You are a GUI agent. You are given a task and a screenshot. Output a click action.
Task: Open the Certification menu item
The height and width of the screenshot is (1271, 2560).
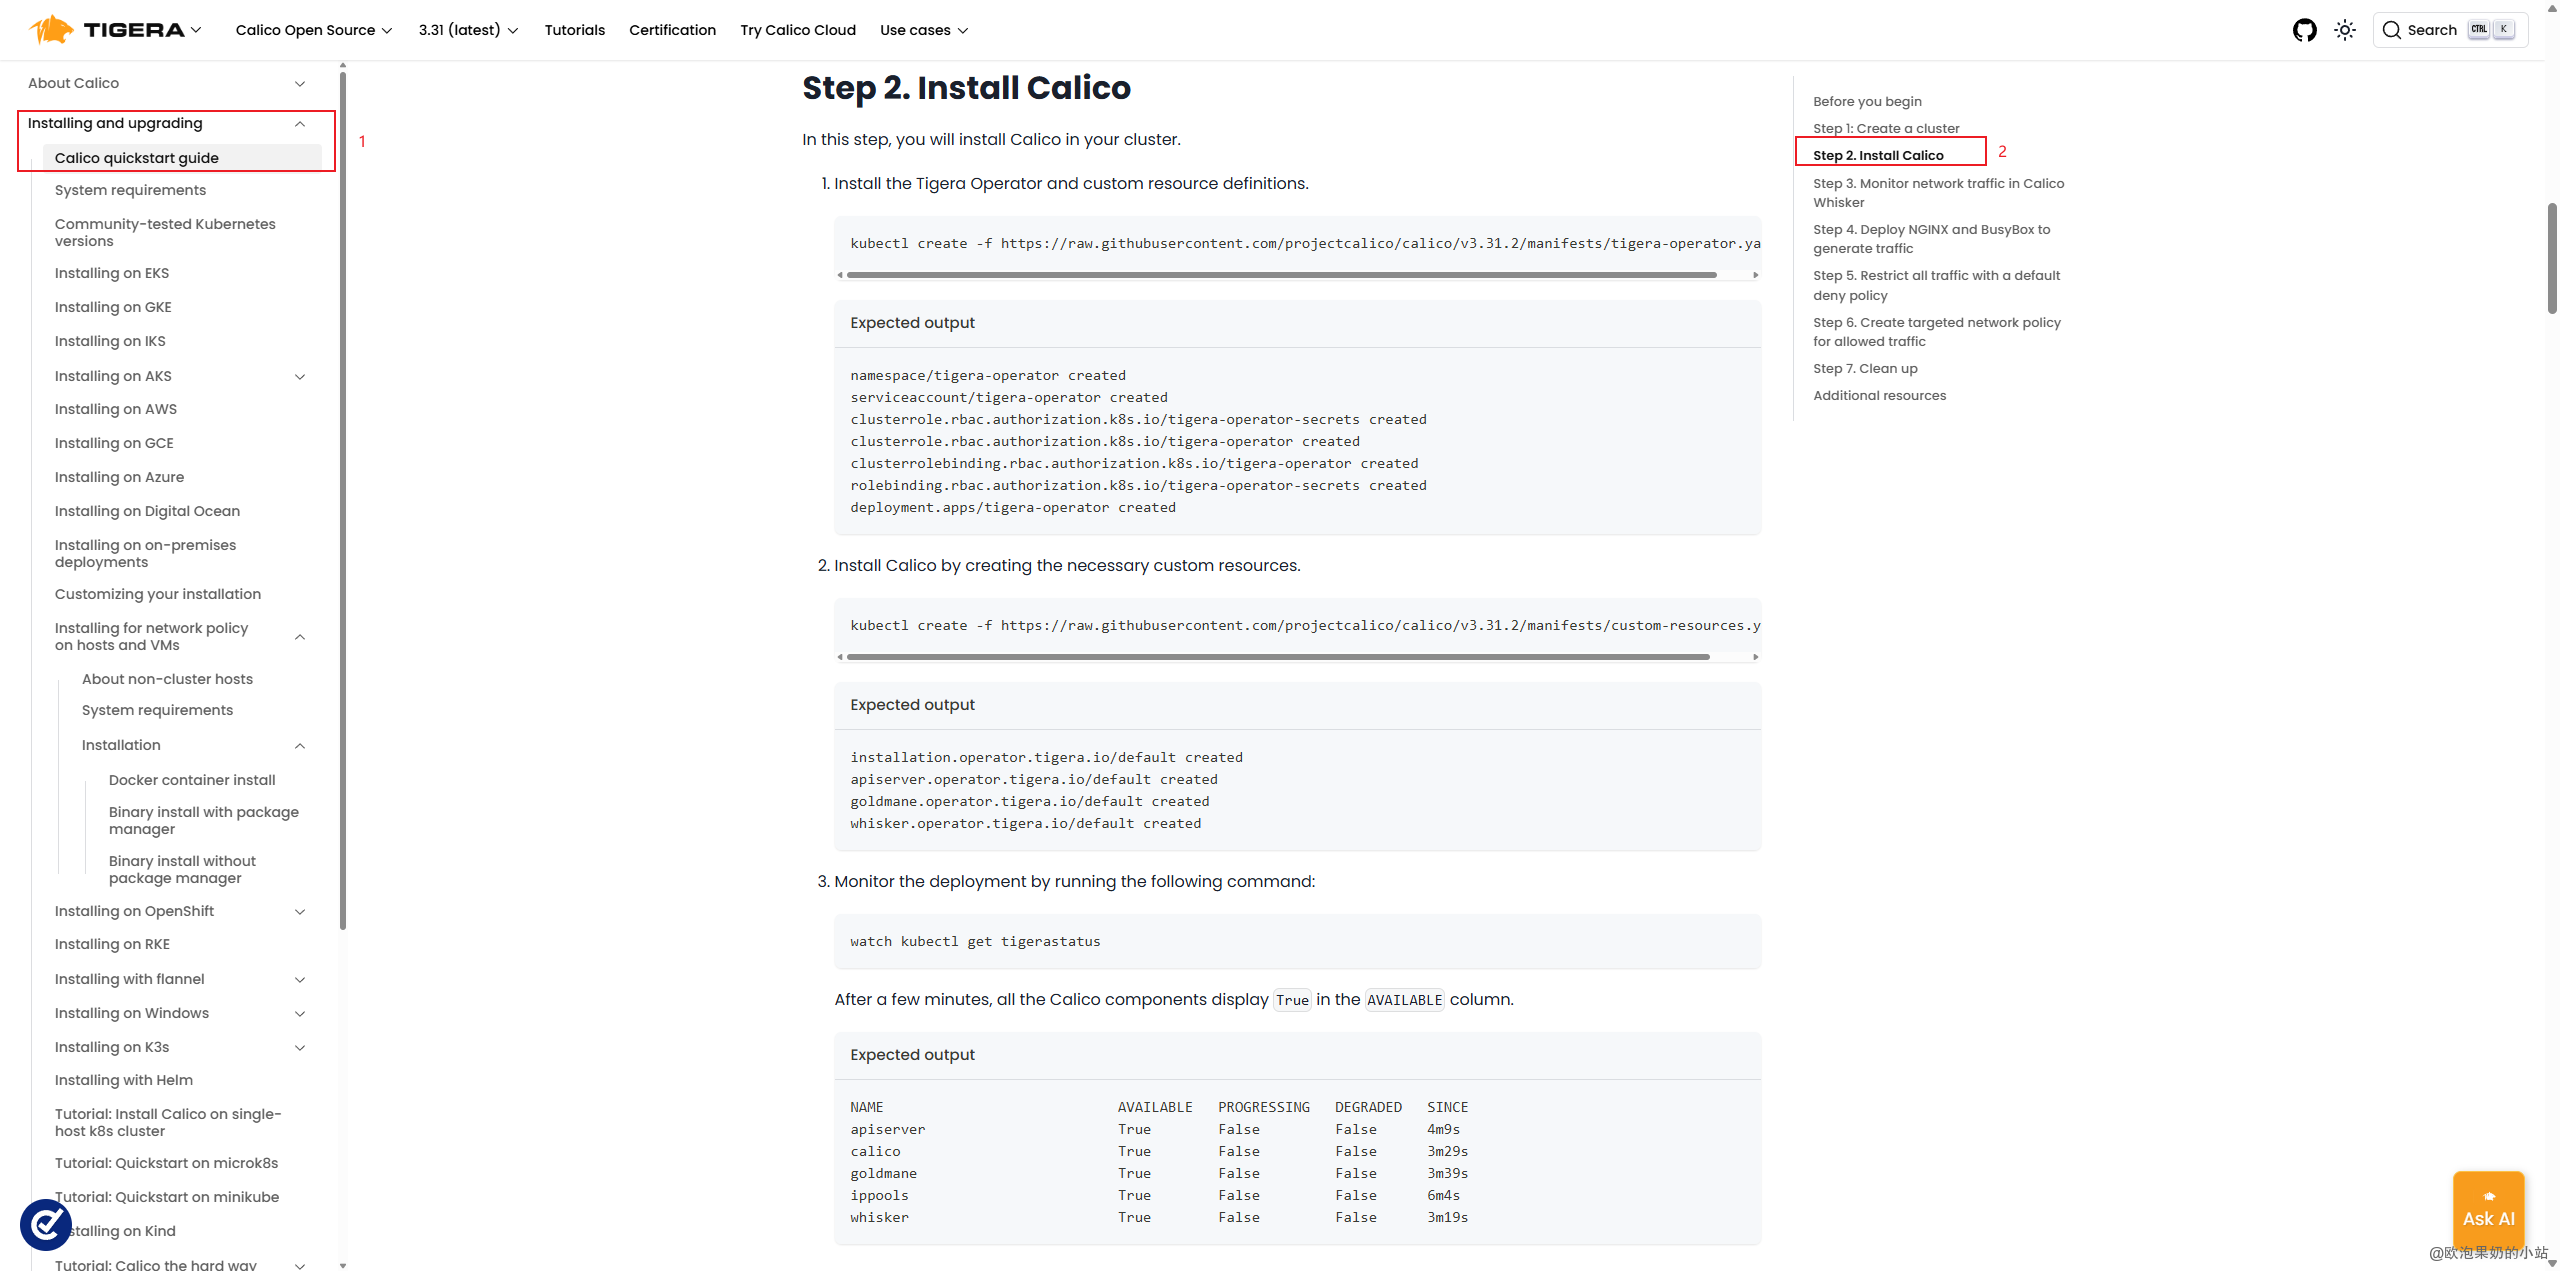(672, 30)
